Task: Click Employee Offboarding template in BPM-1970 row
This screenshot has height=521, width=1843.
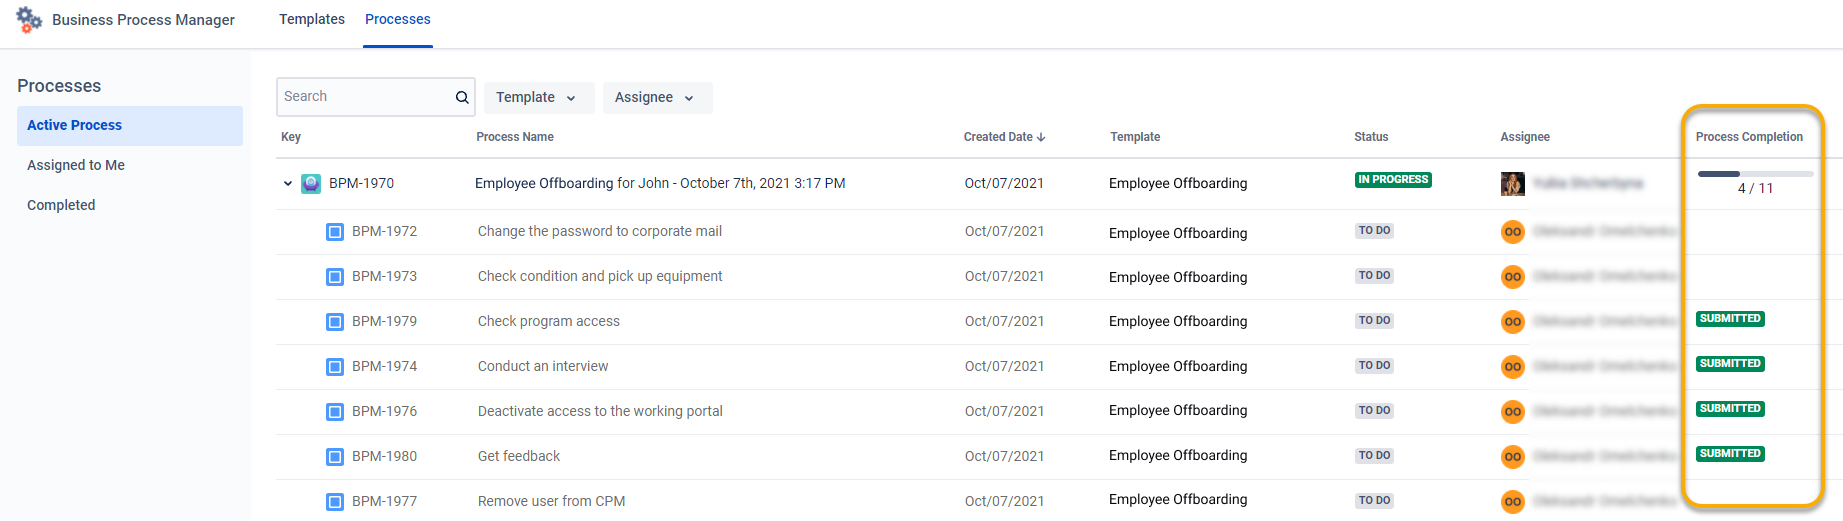Action: pyautogui.click(x=1178, y=183)
